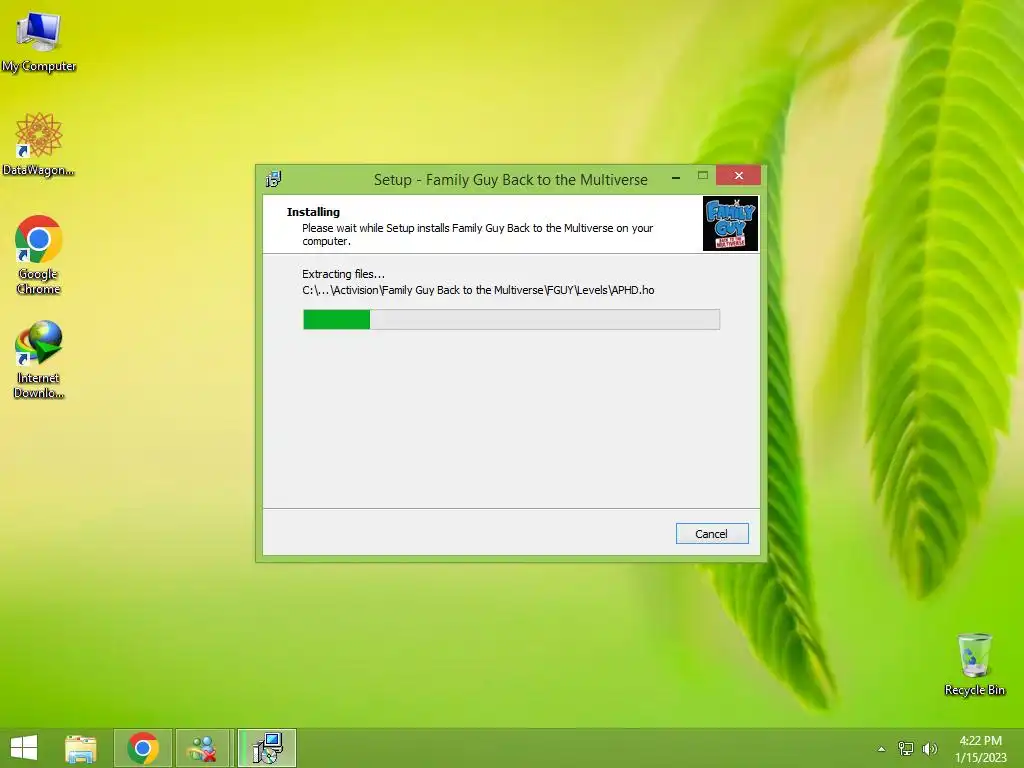Minimize the Setup window
The width and height of the screenshot is (1024, 768).
tap(676, 177)
